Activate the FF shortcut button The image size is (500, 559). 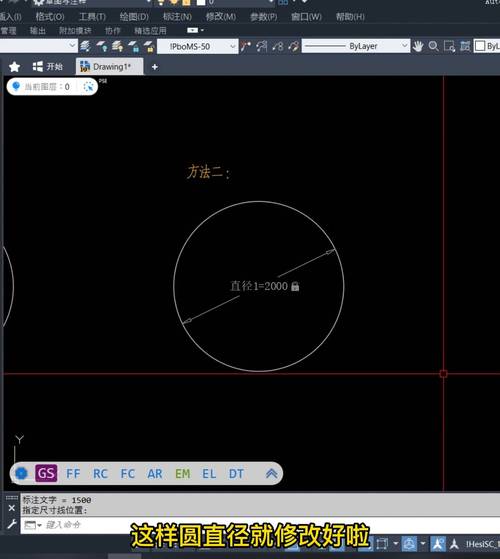click(x=73, y=474)
